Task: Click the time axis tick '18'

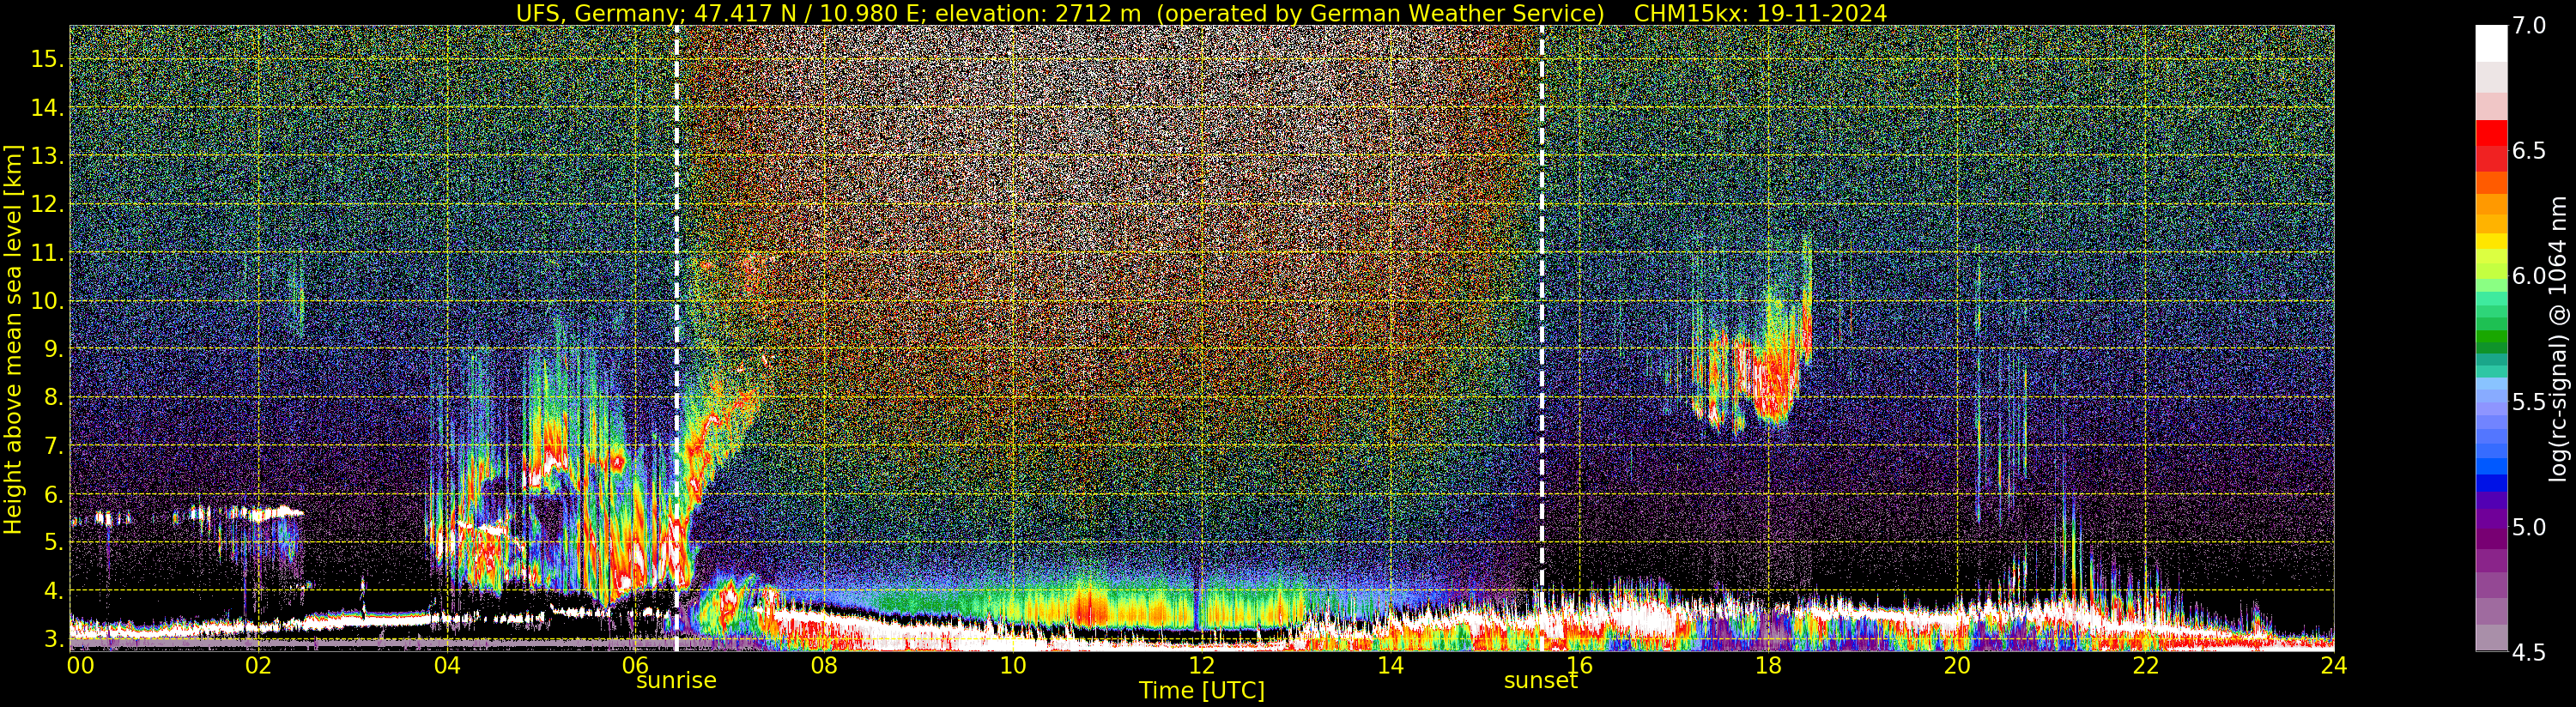Action: pos(1768,665)
